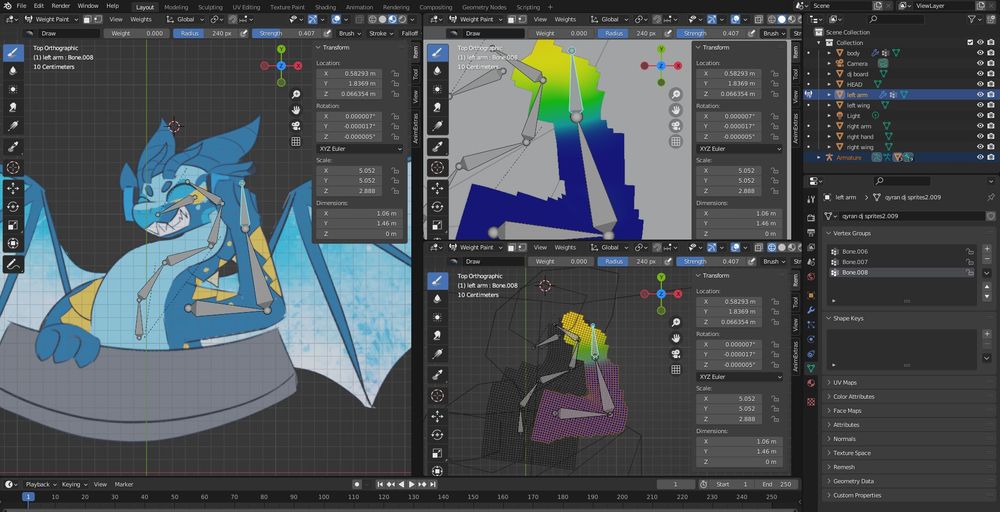
Task: Expand the Geometry Data panel
Action: click(x=853, y=481)
